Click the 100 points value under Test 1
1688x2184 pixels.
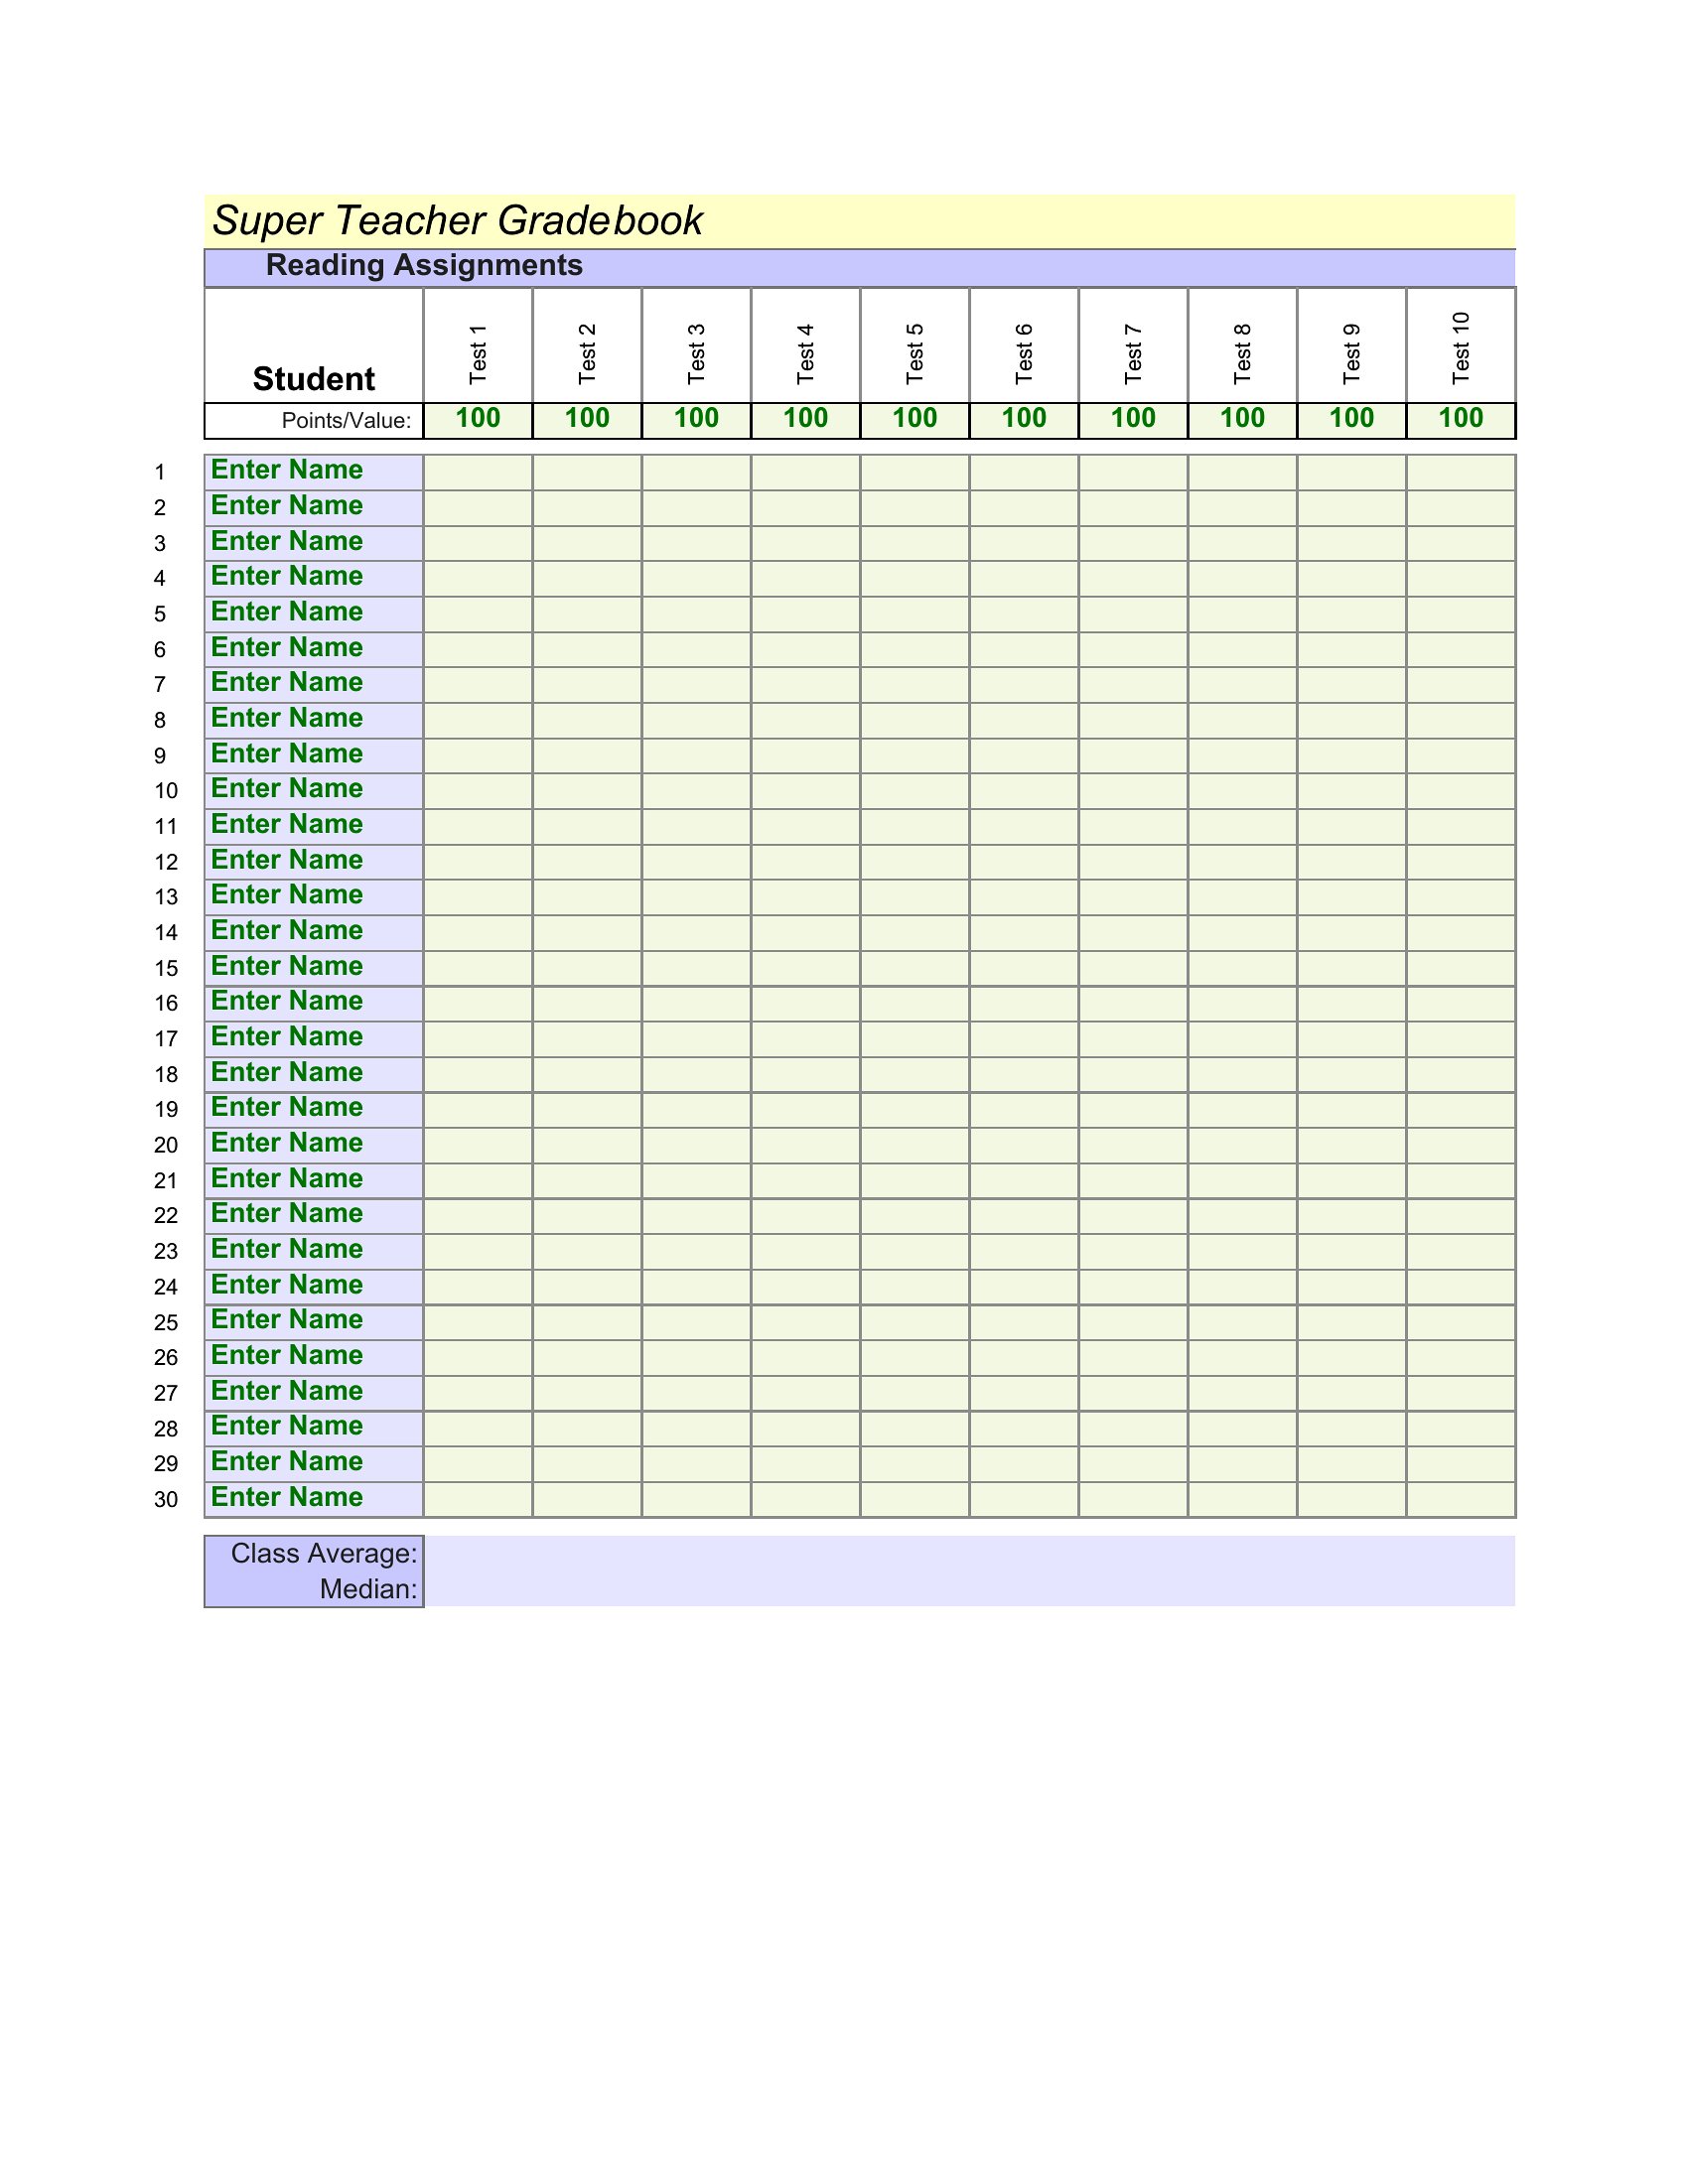coord(478,419)
